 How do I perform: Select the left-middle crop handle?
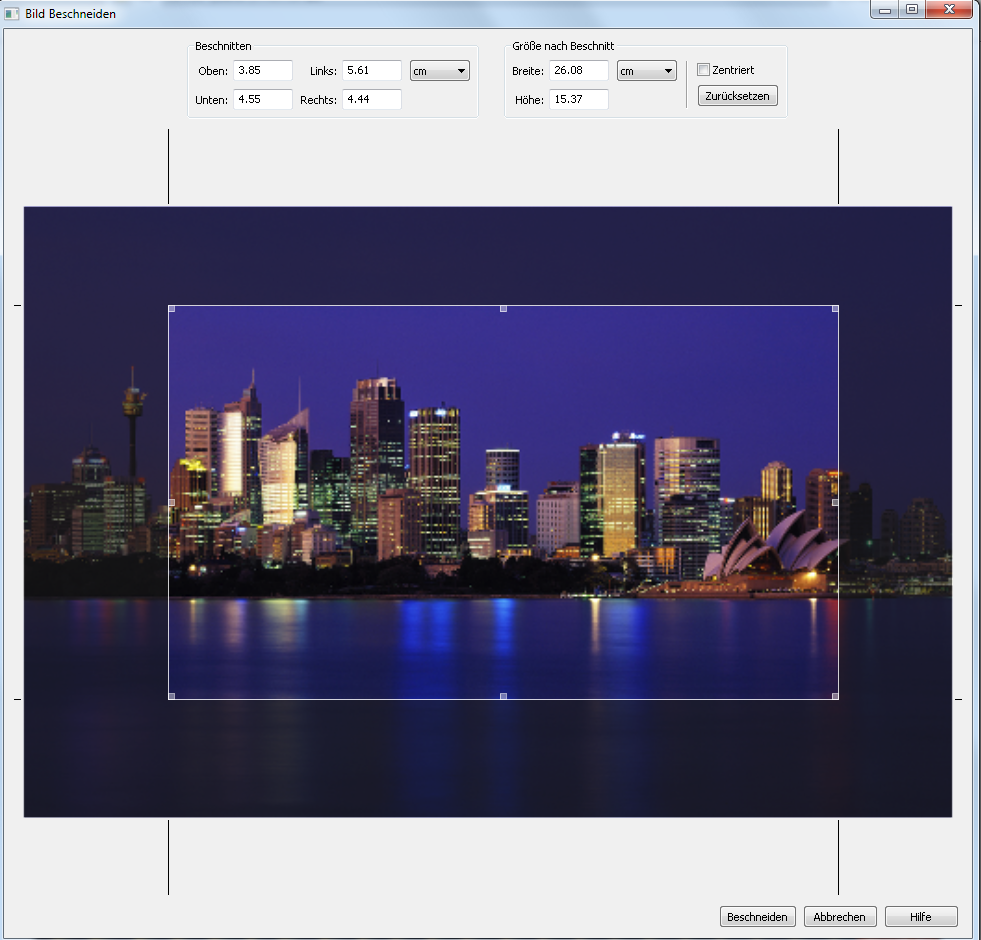[x=172, y=503]
